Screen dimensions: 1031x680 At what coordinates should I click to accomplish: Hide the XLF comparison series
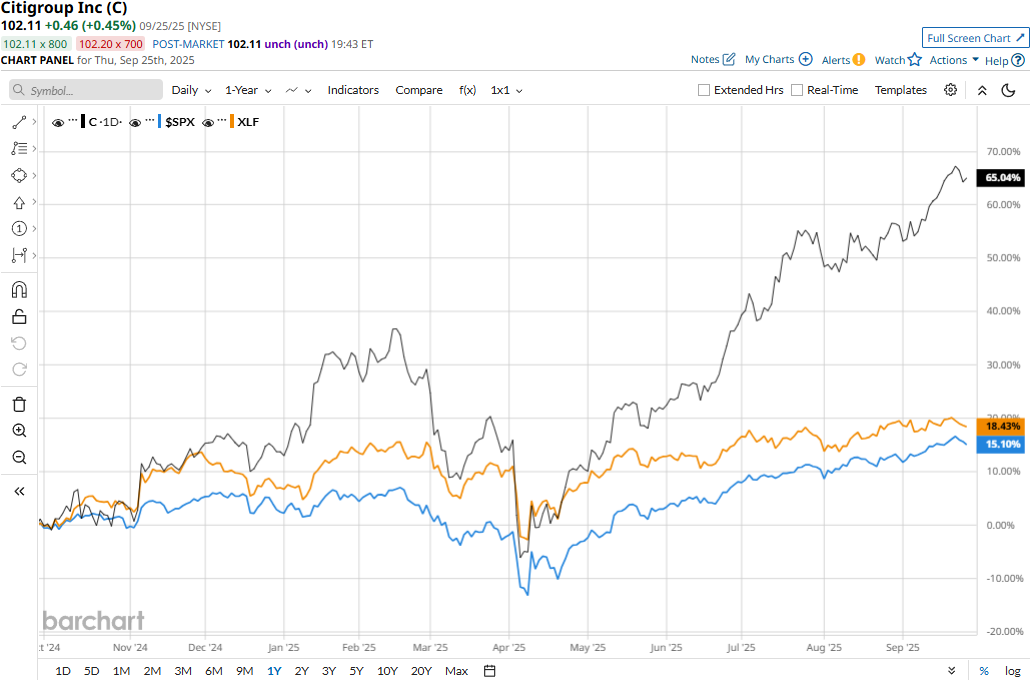point(208,122)
